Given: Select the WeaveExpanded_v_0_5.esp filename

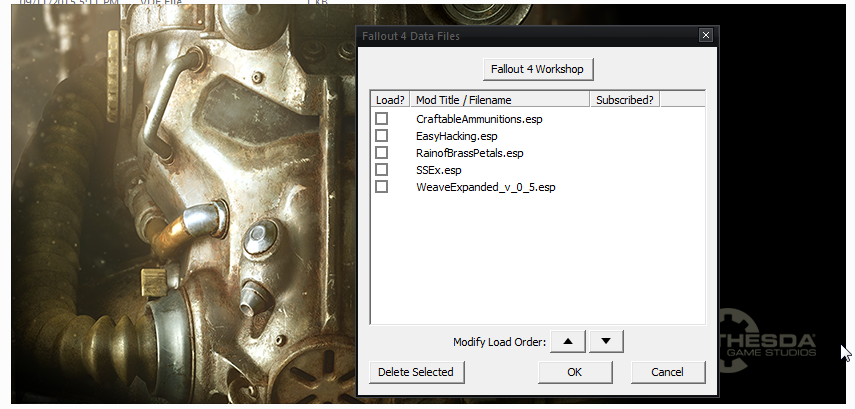Looking at the screenshot, I should point(486,187).
